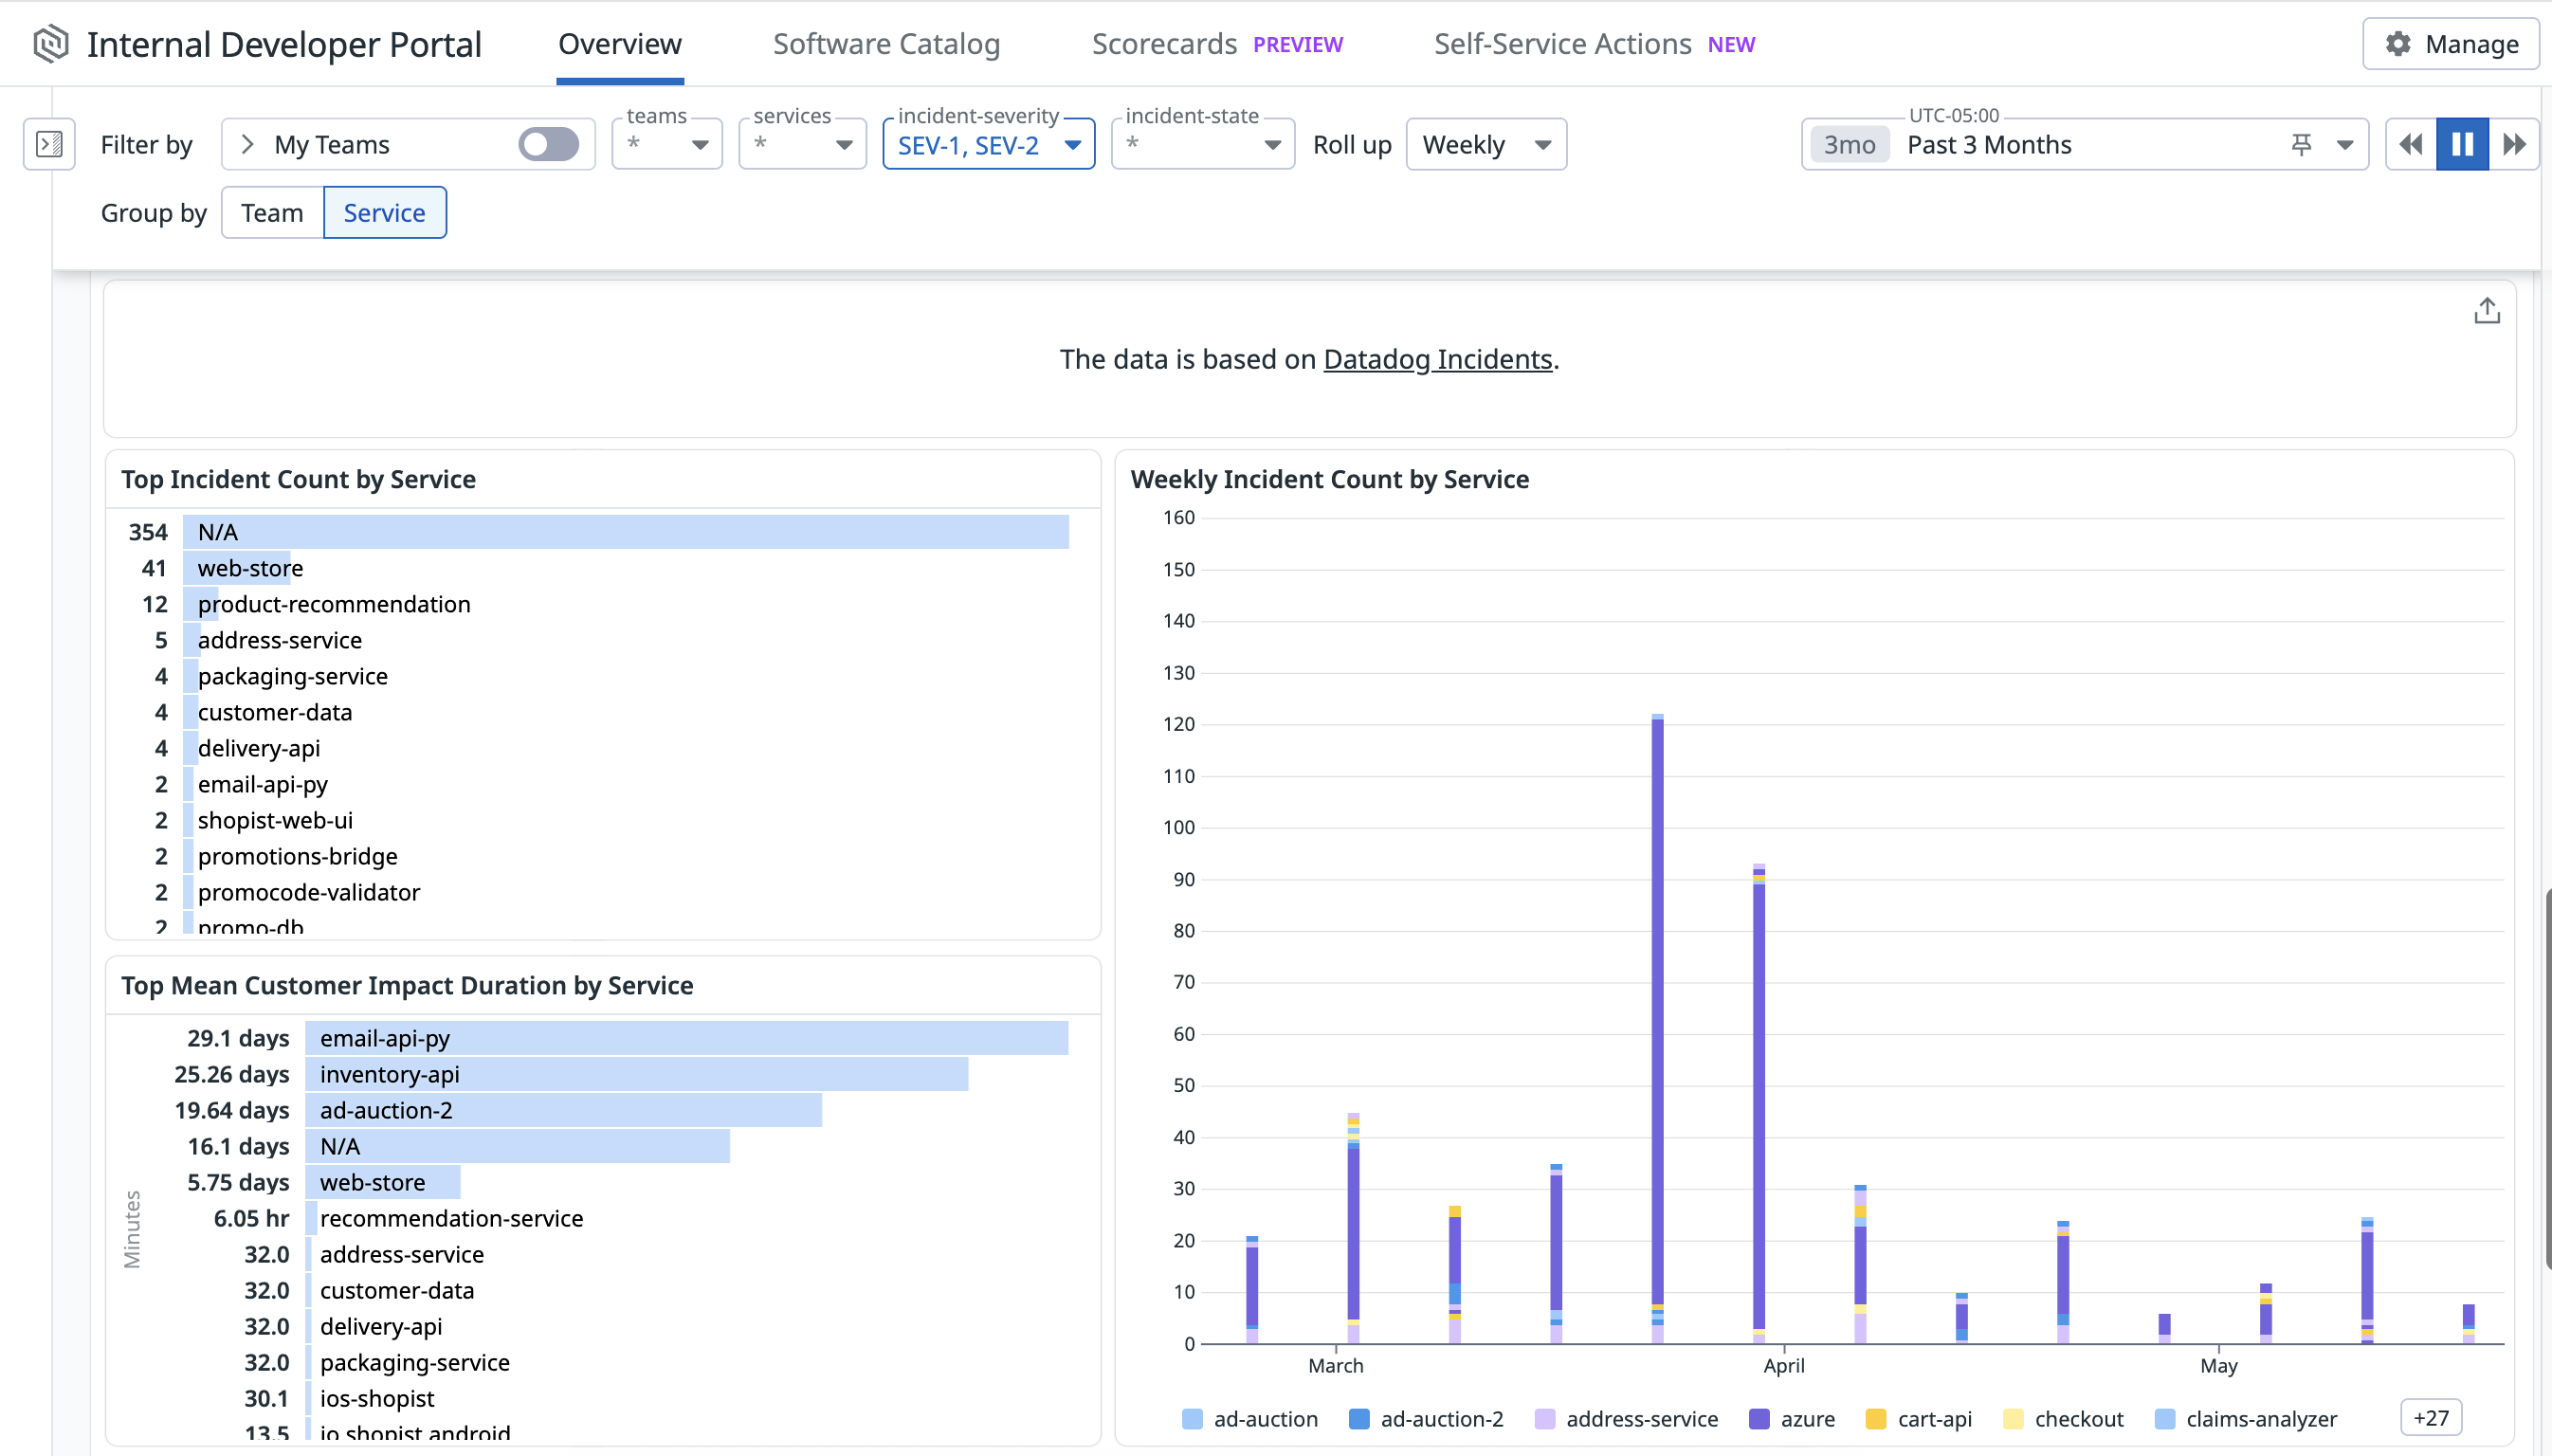Rewind the time range backward
The width and height of the screenshot is (2552, 1456).
2411,145
